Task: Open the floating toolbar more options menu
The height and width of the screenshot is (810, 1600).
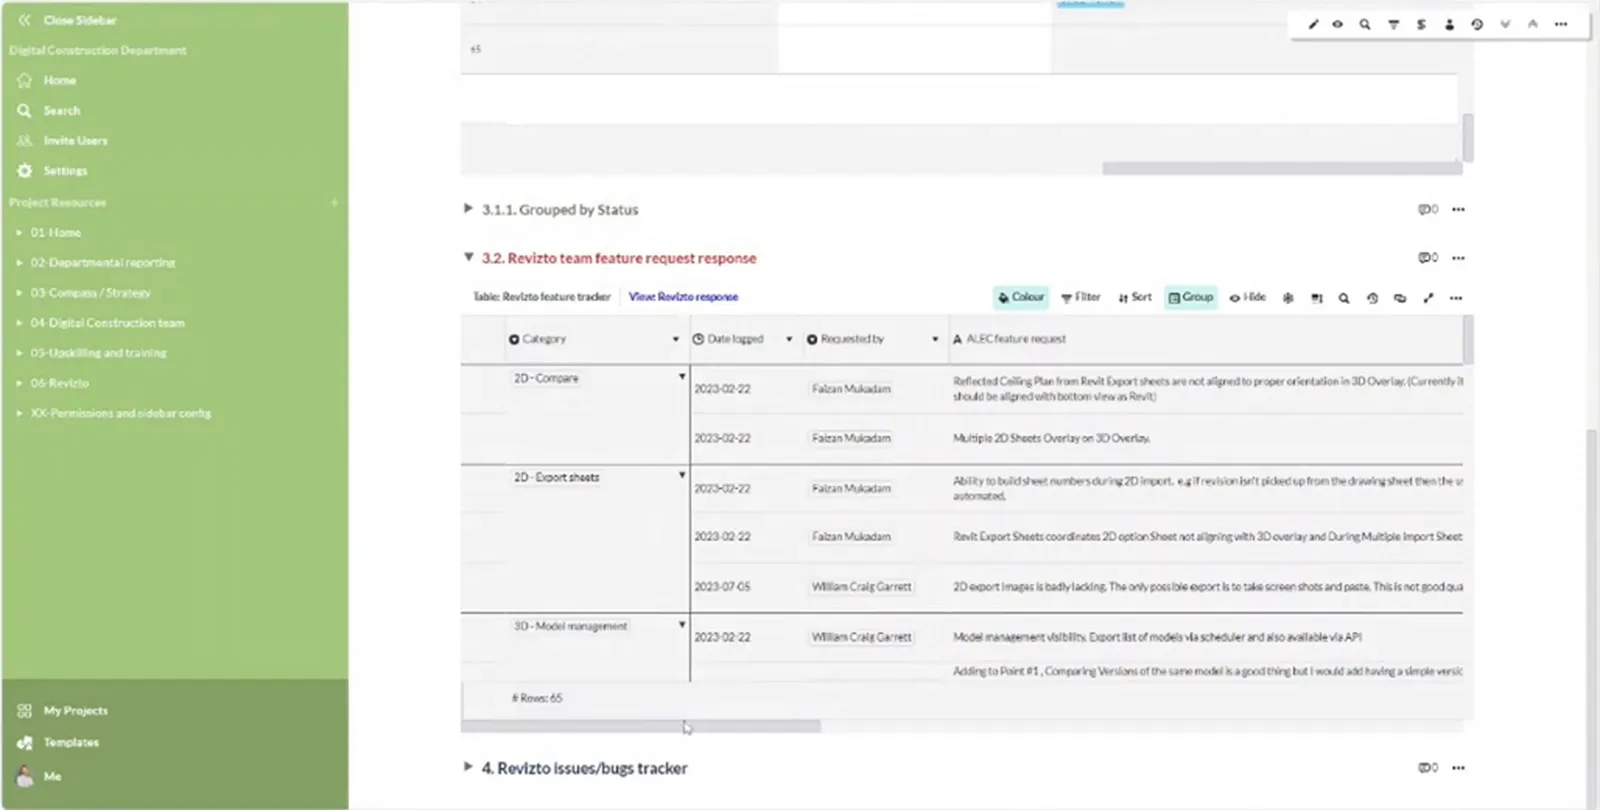Action: (x=1561, y=24)
